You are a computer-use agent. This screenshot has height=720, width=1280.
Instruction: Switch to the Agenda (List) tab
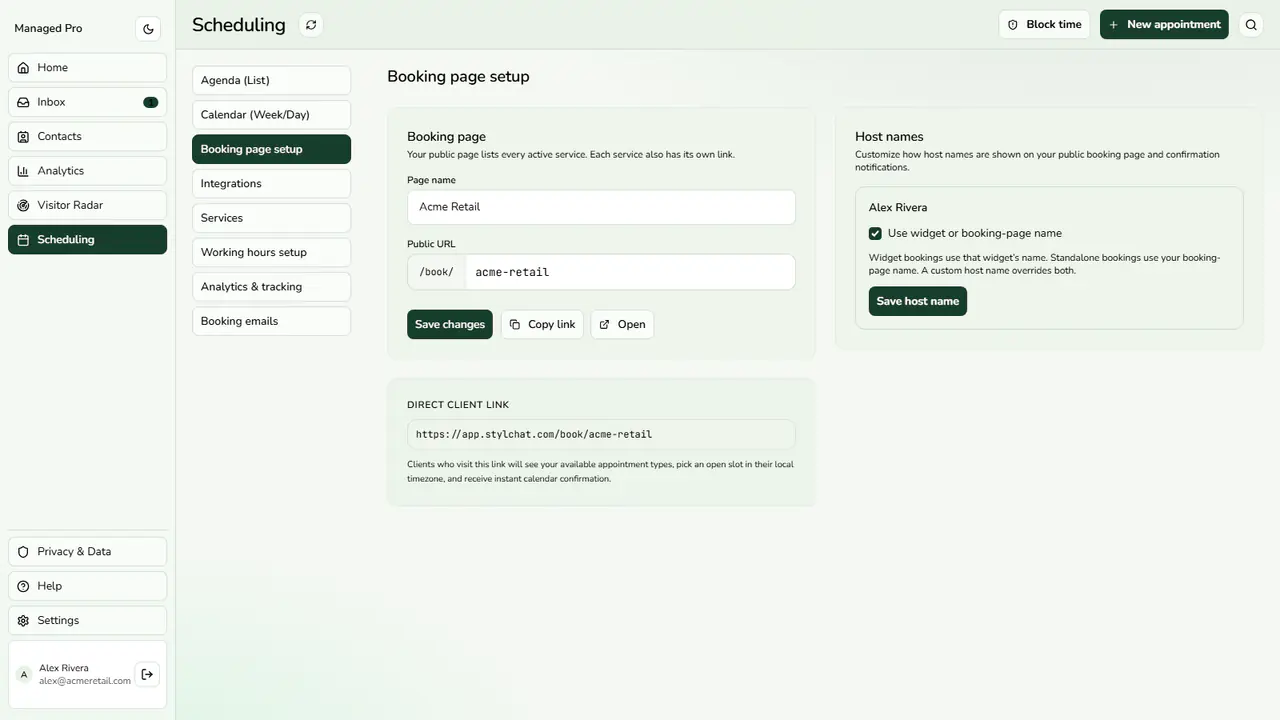coord(271,80)
